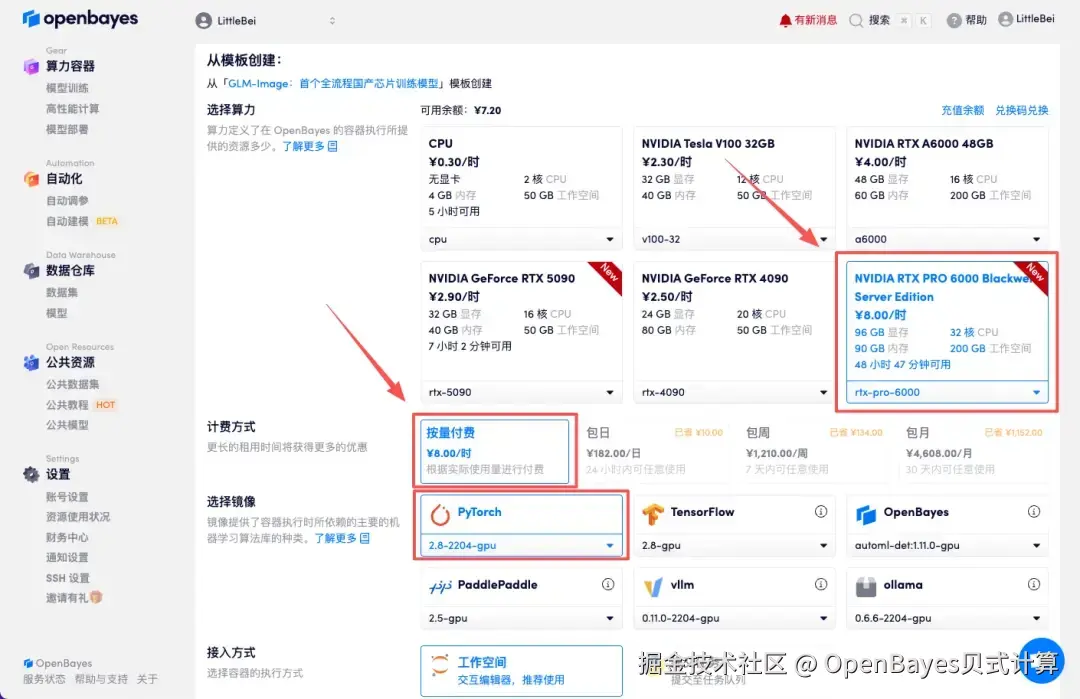Click the 公共资源 sidebar icon

tap(31, 362)
